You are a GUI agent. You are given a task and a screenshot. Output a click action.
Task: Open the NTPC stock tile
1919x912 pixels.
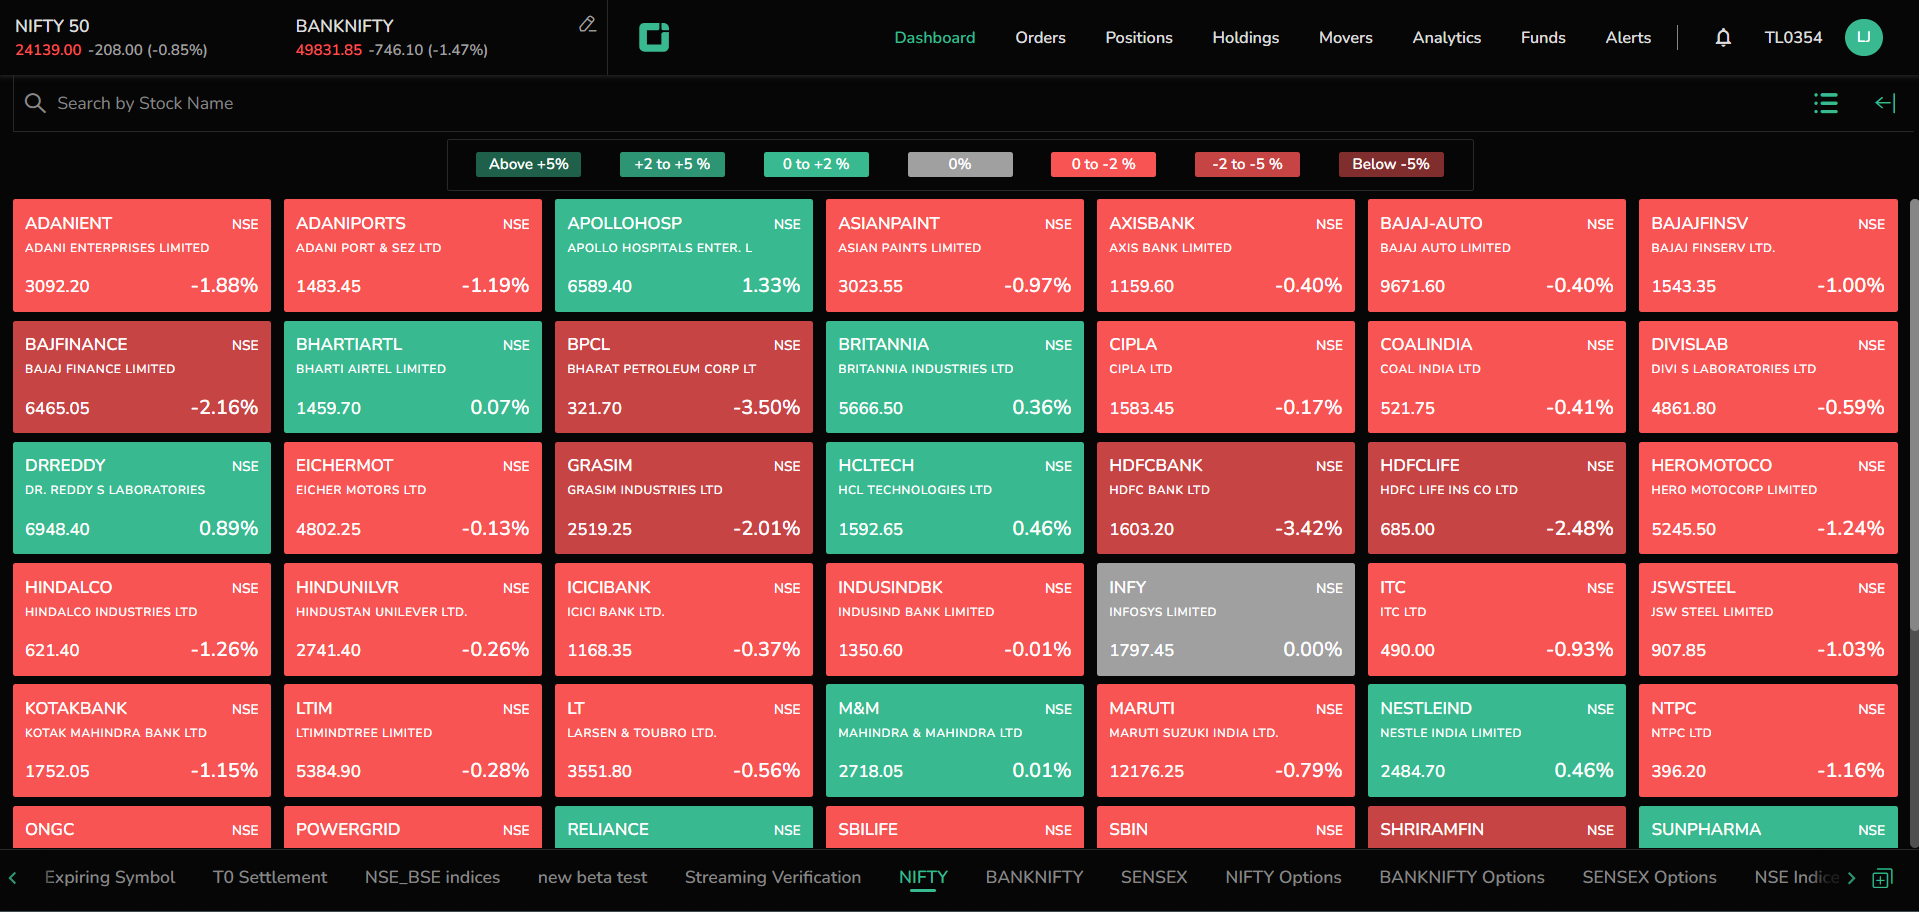(1768, 740)
